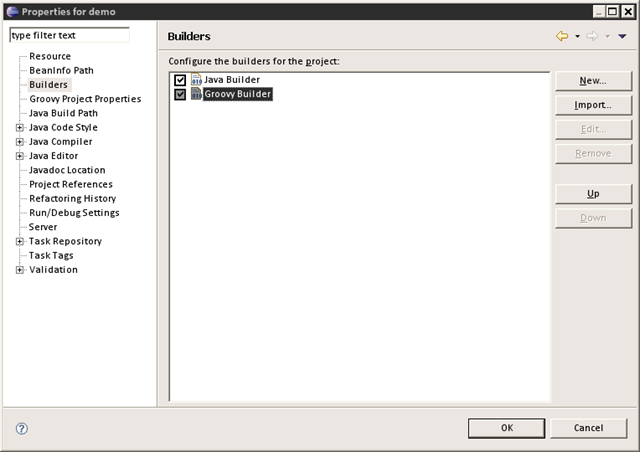Select BeanInfo Path in the tree
The image size is (640, 452).
point(61,70)
